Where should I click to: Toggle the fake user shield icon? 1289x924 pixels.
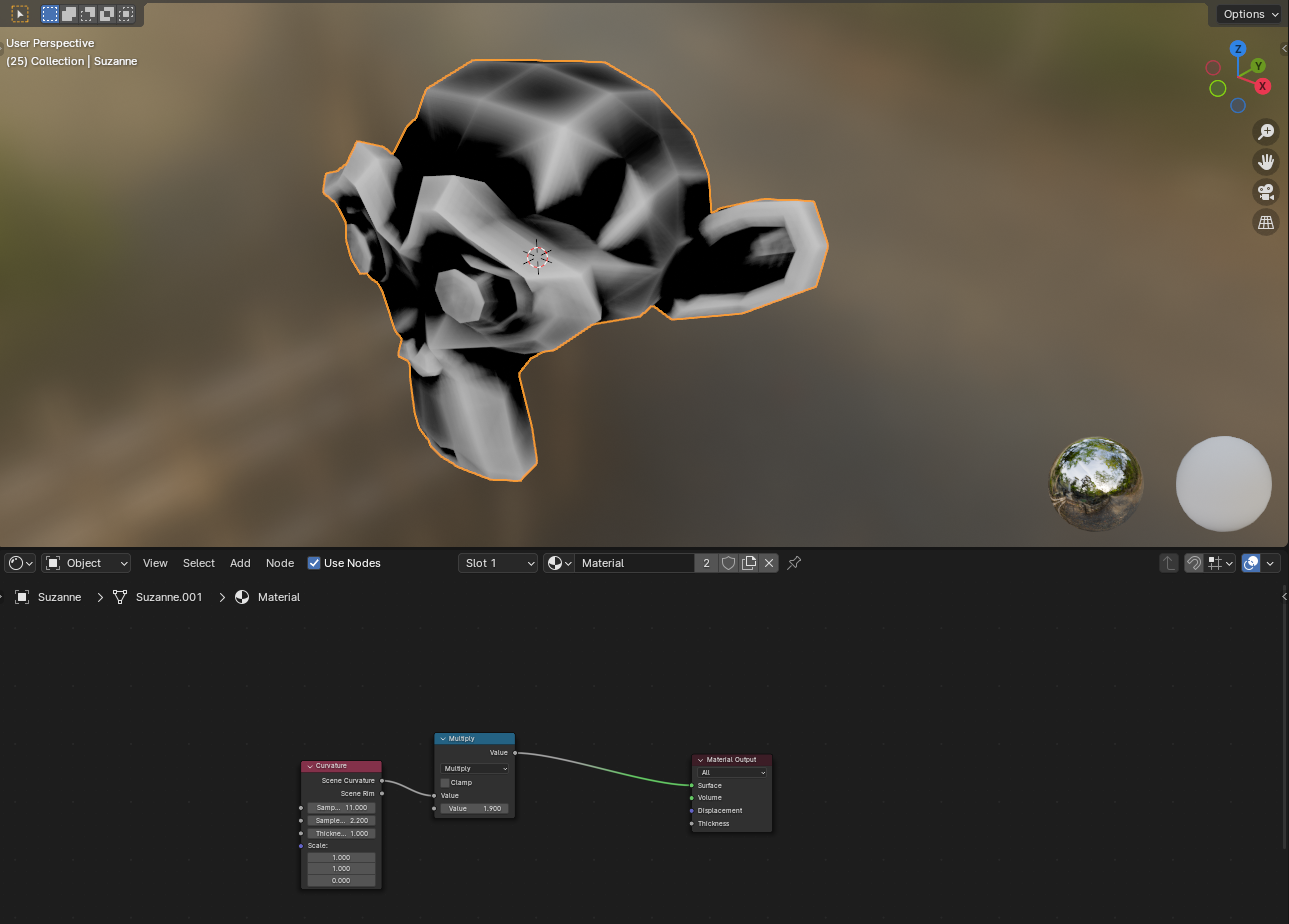click(728, 563)
